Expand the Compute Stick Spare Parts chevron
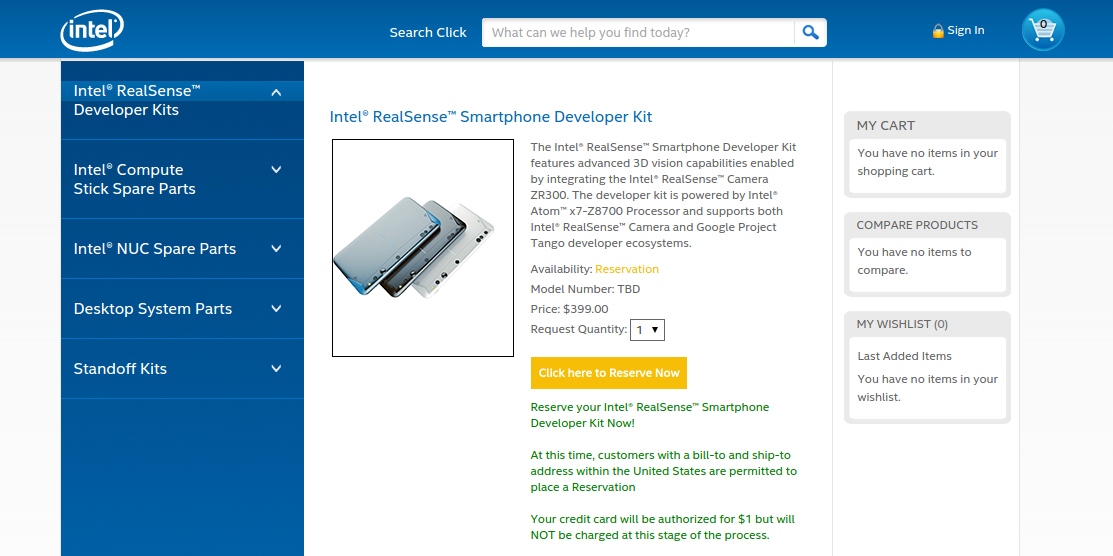The width and height of the screenshot is (1113, 556). (277, 170)
